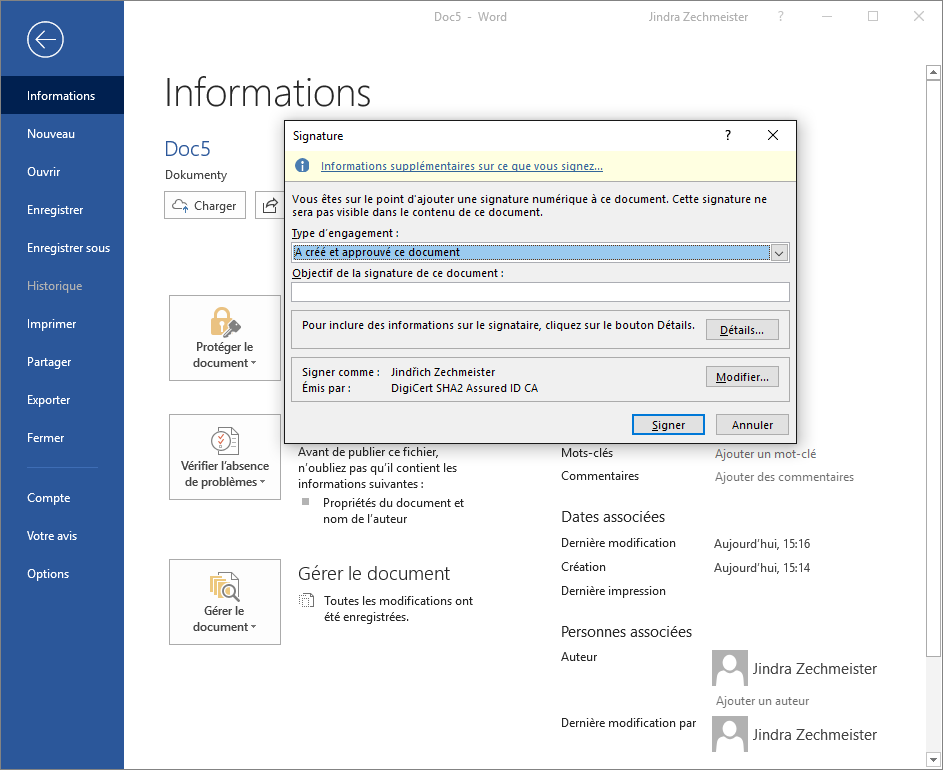This screenshot has width=943, height=770.
Task: Click last-modified-by name Jindra Zechmeister
Action: click(814, 735)
